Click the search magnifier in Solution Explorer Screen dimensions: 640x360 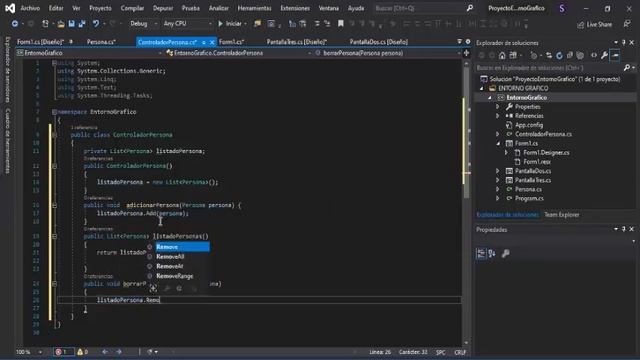pos(627,68)
